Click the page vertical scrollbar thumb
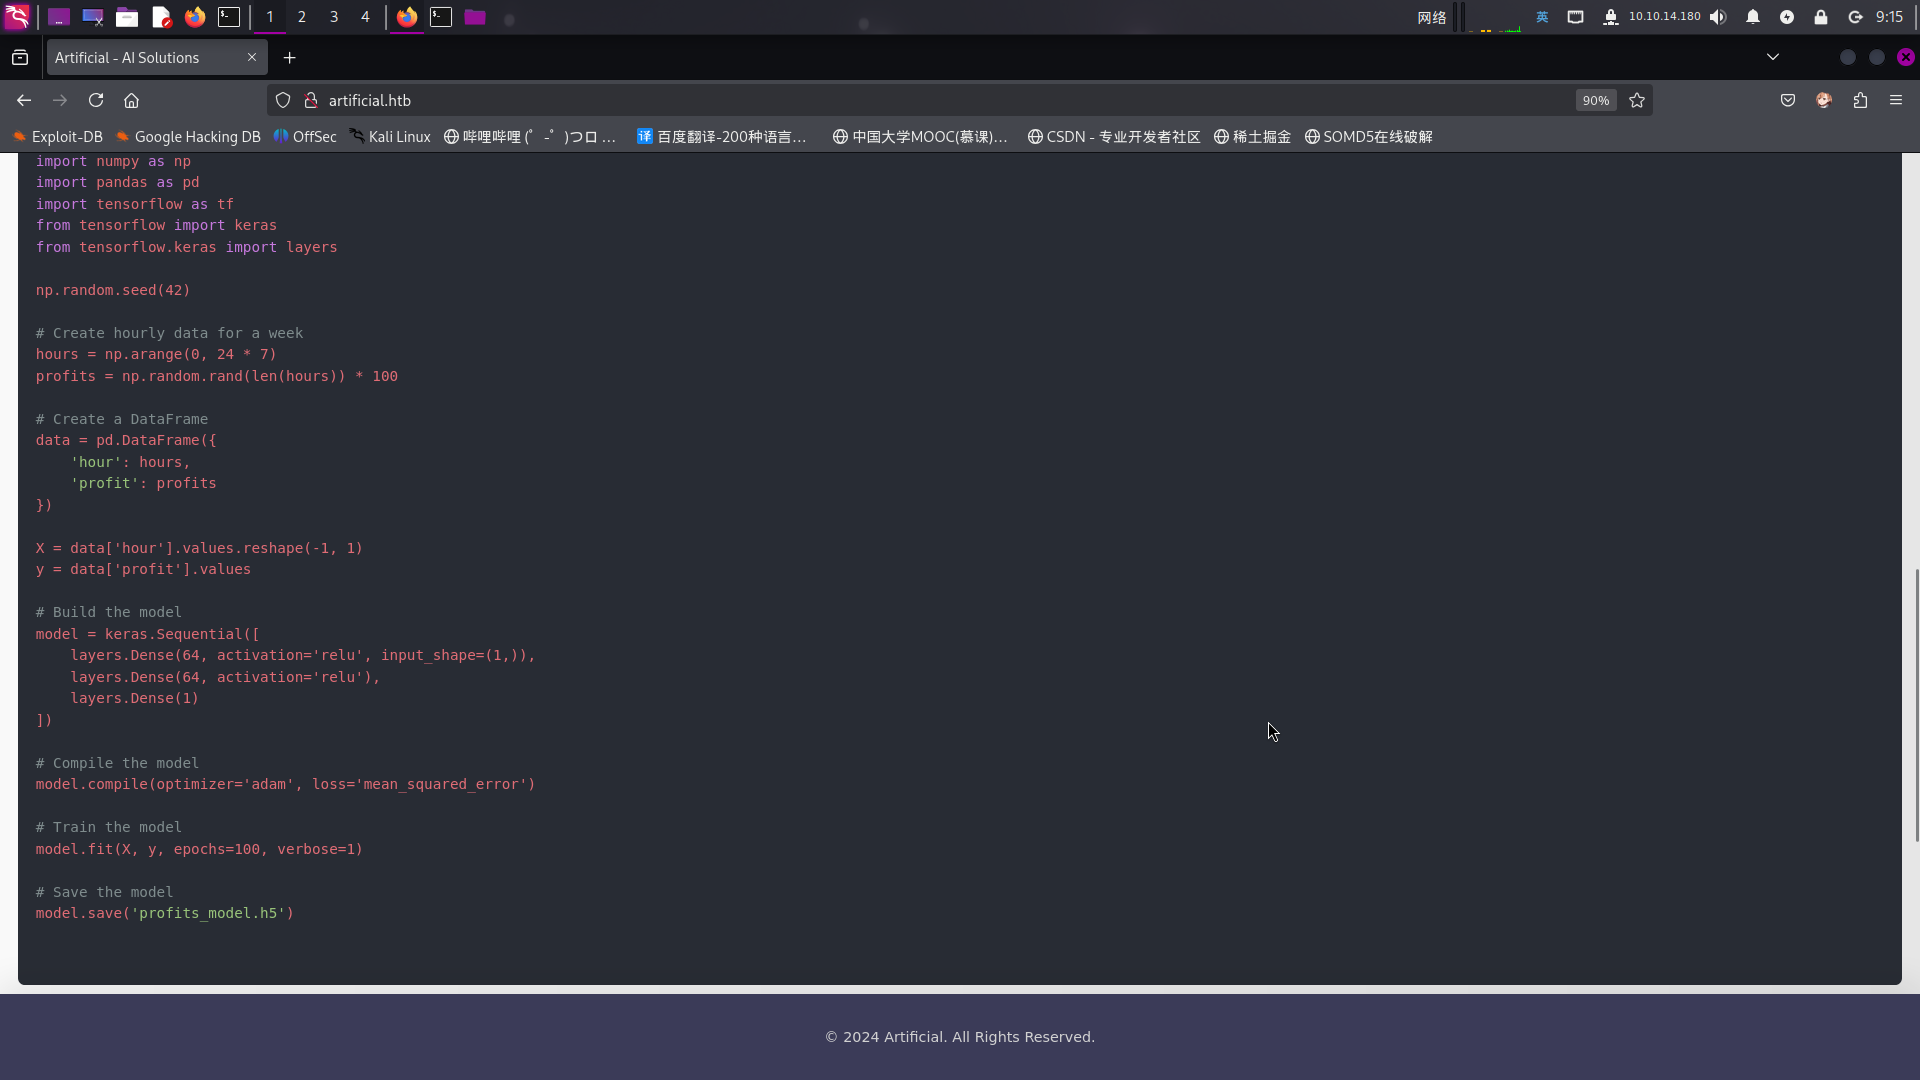Image resolution: width=1920 pixels, height=1080 pixels. click(1916, 705)
